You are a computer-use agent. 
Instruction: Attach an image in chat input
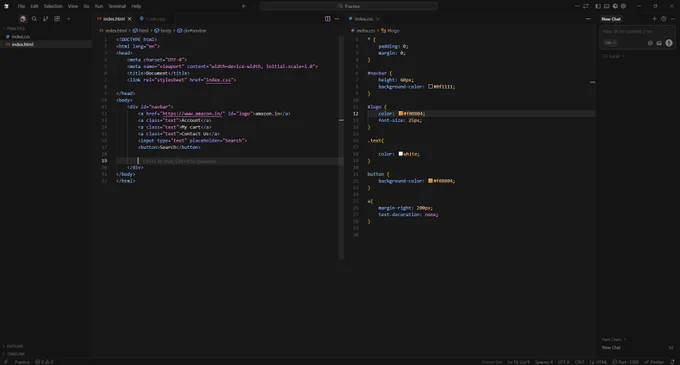tap(659, 43)
